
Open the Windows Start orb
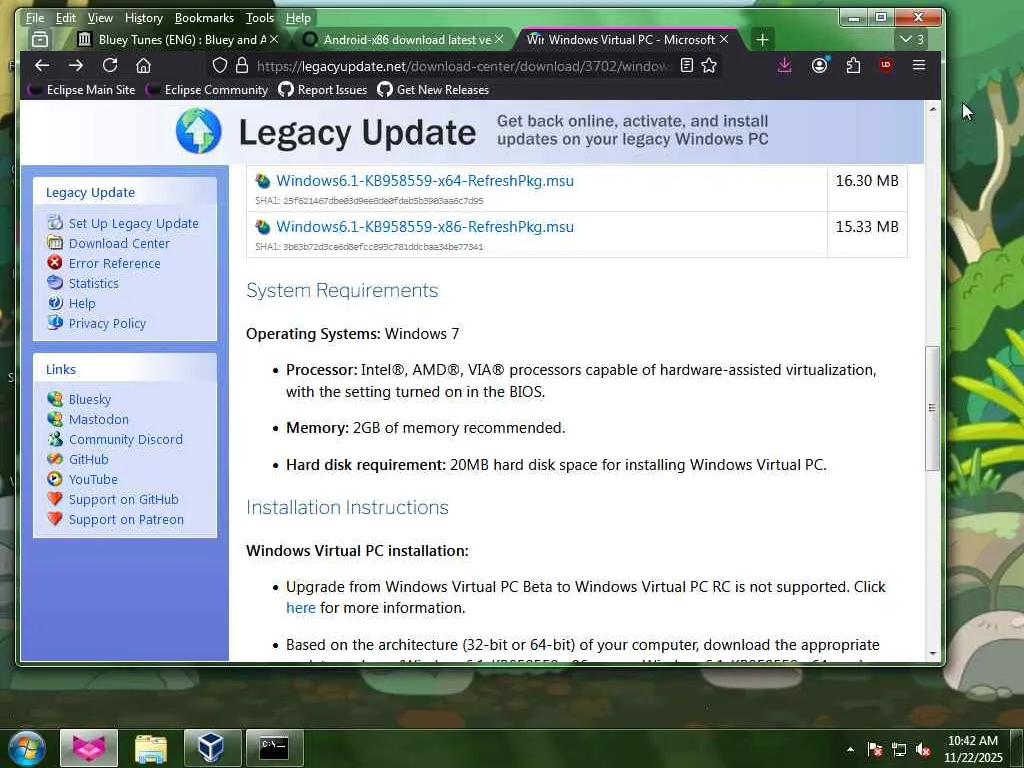pos(27,748)
